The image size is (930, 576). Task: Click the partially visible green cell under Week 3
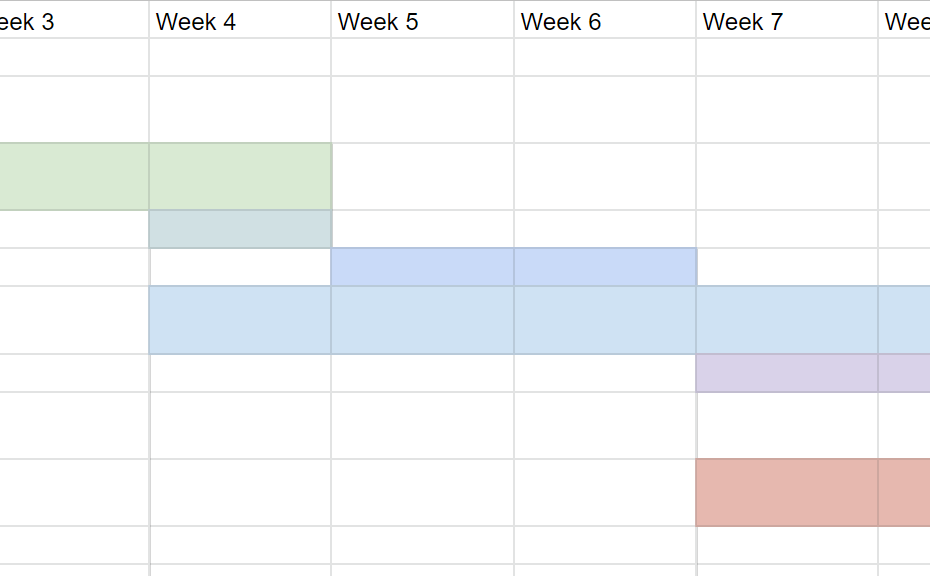pos(74,176)
